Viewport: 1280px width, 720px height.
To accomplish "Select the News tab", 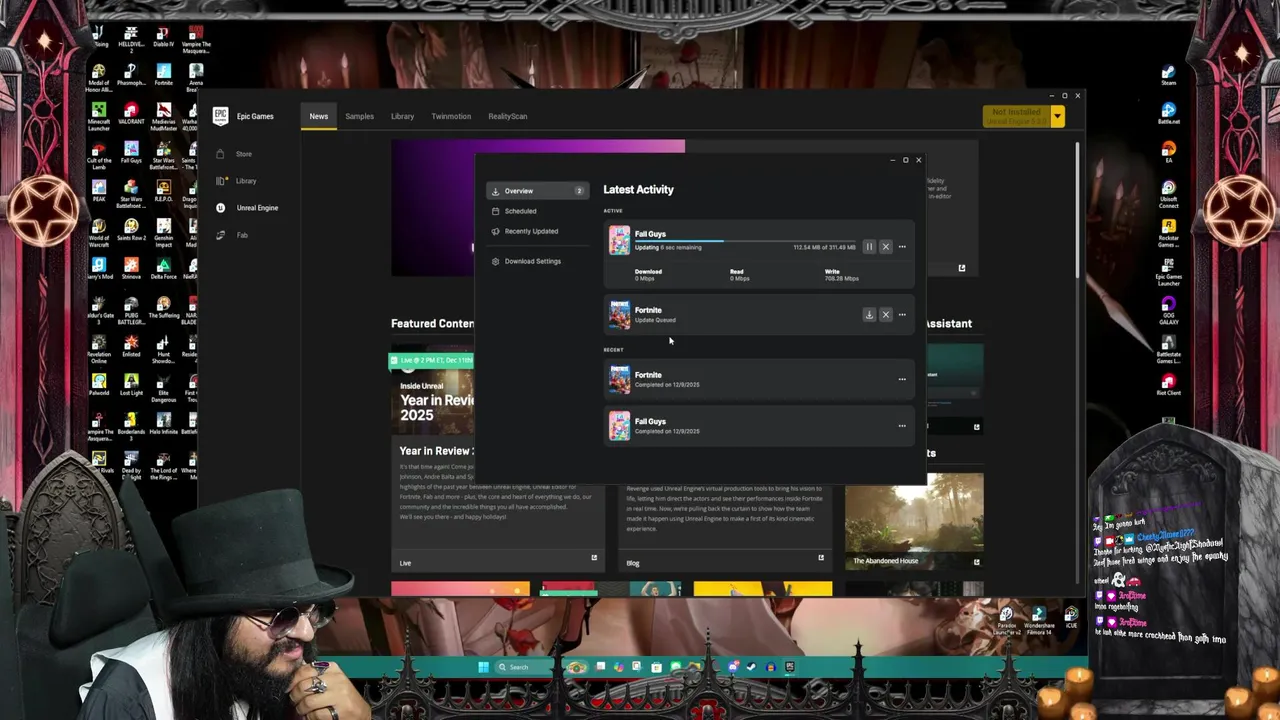I will [318, 116].
